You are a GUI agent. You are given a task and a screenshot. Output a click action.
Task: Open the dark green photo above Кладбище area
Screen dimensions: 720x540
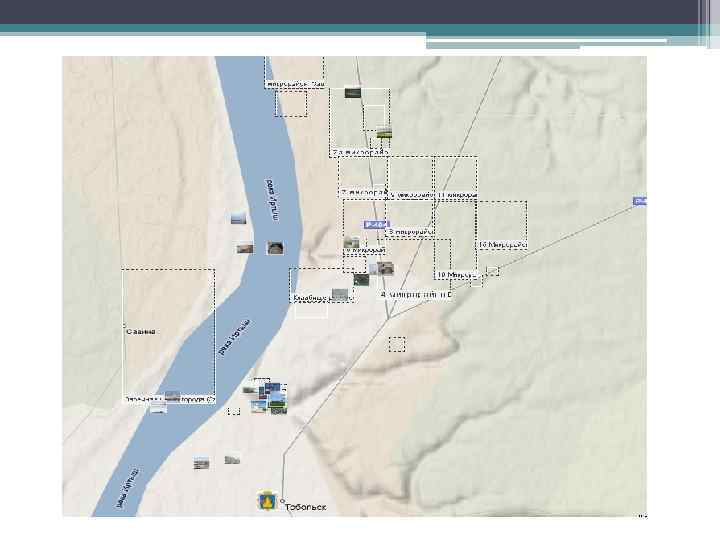(x=361, y=279)
